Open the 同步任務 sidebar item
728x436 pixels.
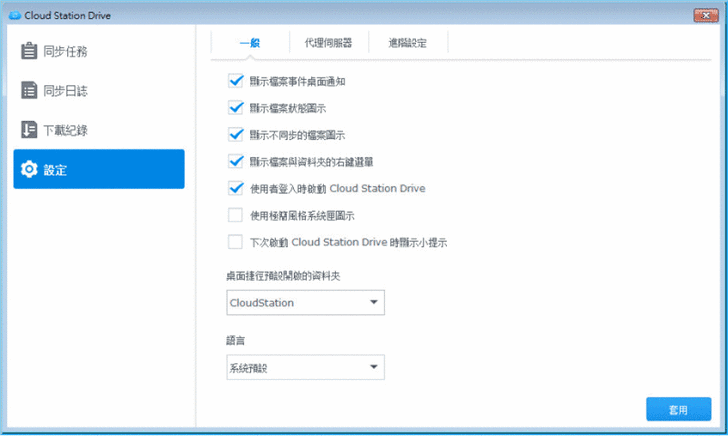click(99, 51)
